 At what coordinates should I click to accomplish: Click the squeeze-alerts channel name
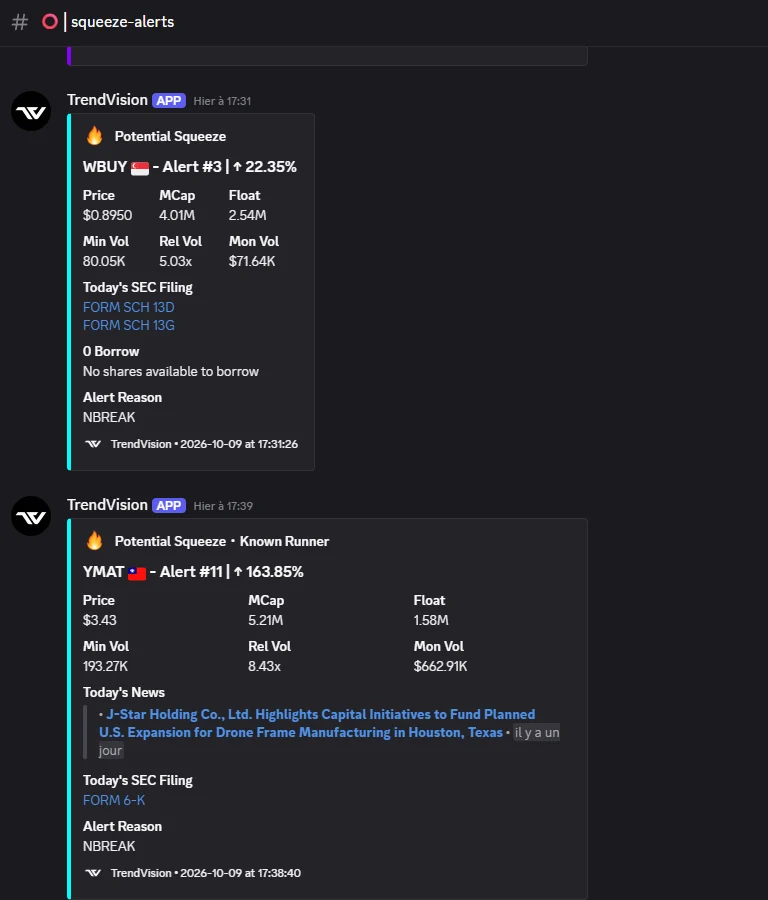tap(122, 22)
